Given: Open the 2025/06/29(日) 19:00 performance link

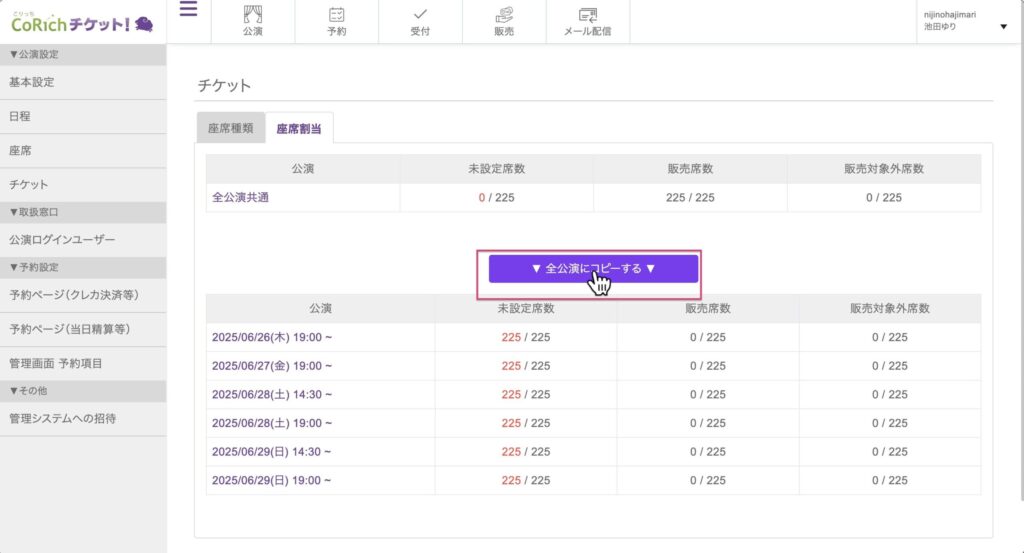Looking at the screenshot, I should pos(271,480).
